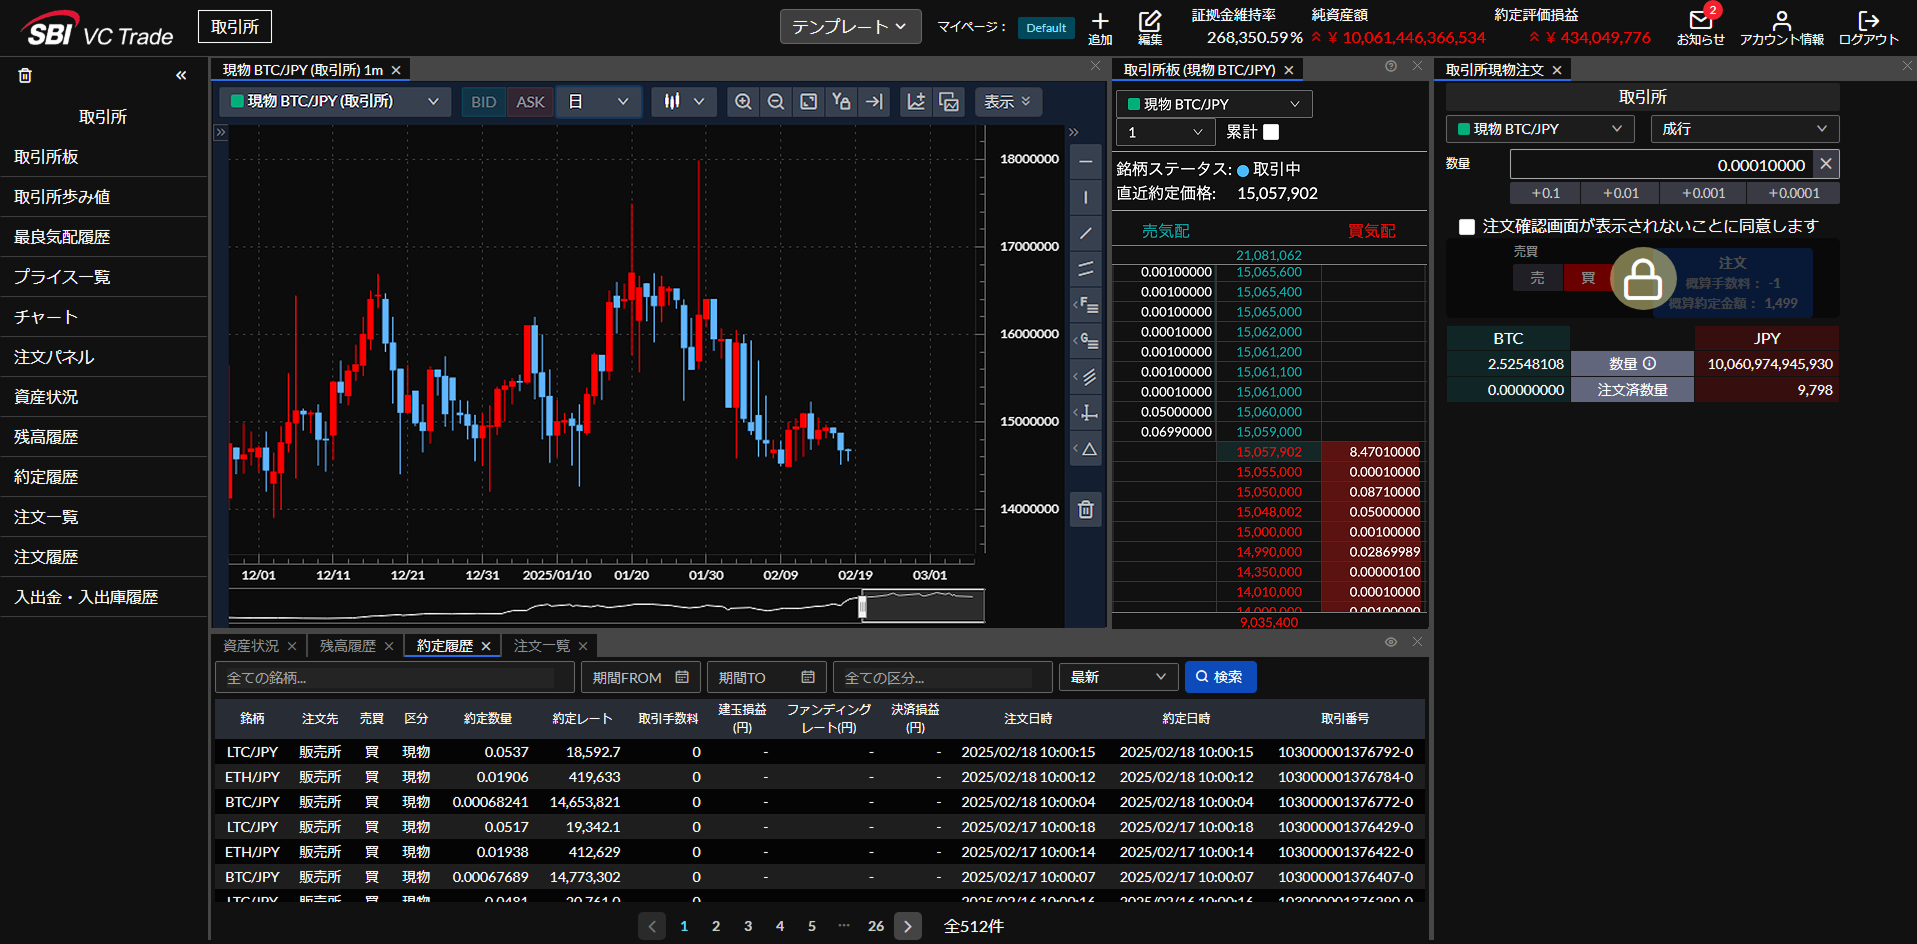Open chart compare overlay icon

pyautogui.click(x=949, y=102)
